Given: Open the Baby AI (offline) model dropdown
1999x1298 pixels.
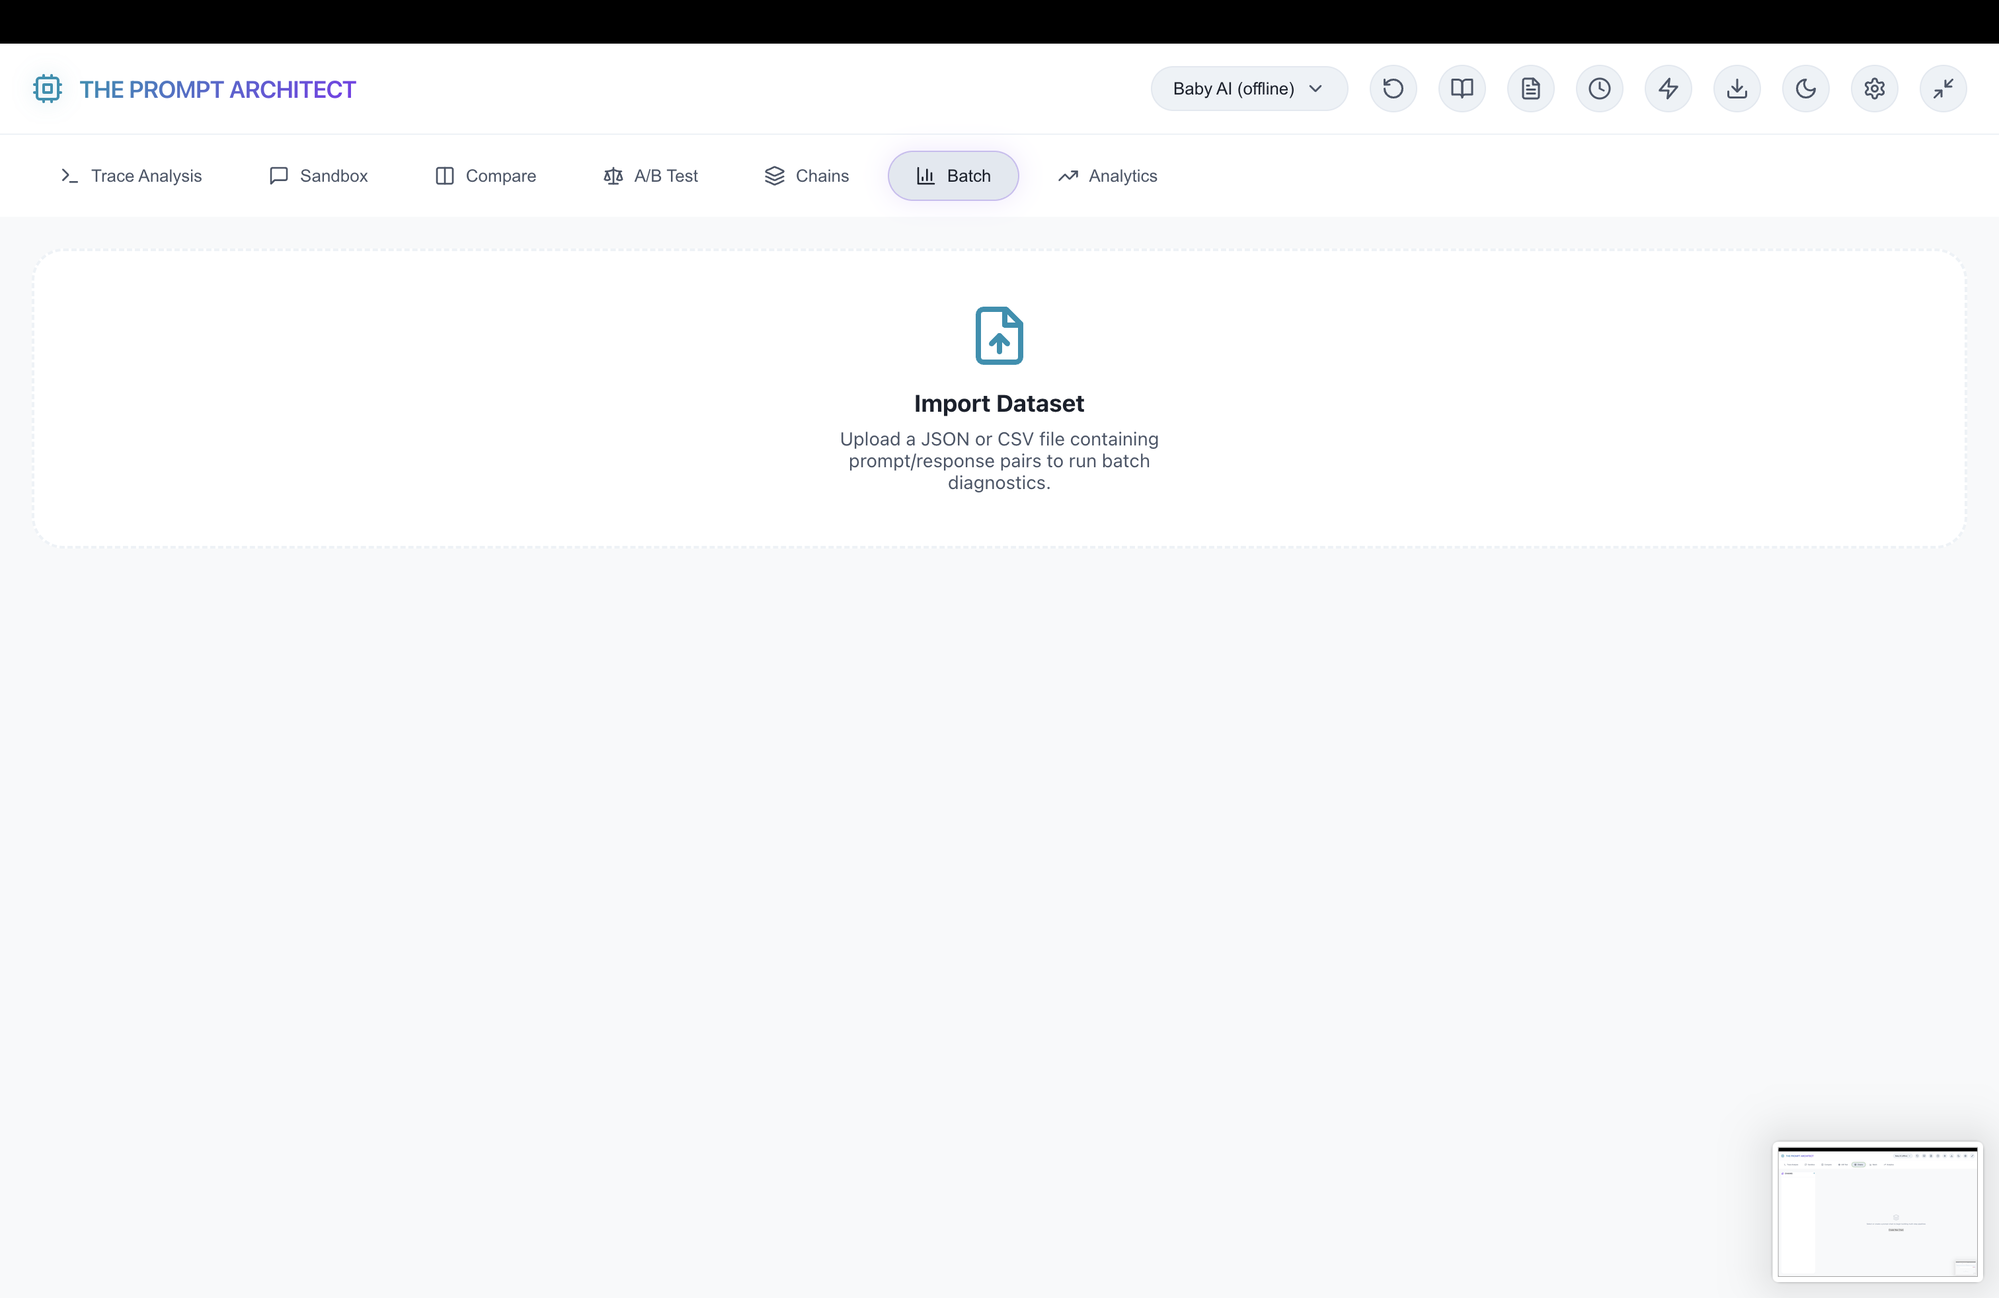Looking at the screenshot, I should point(1249,89).
